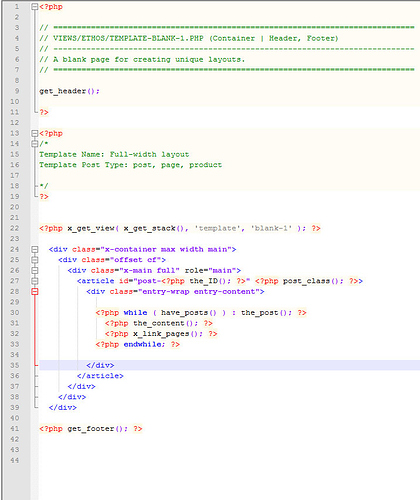
Task: Click the closing article tag
Action: pos(100,376)
